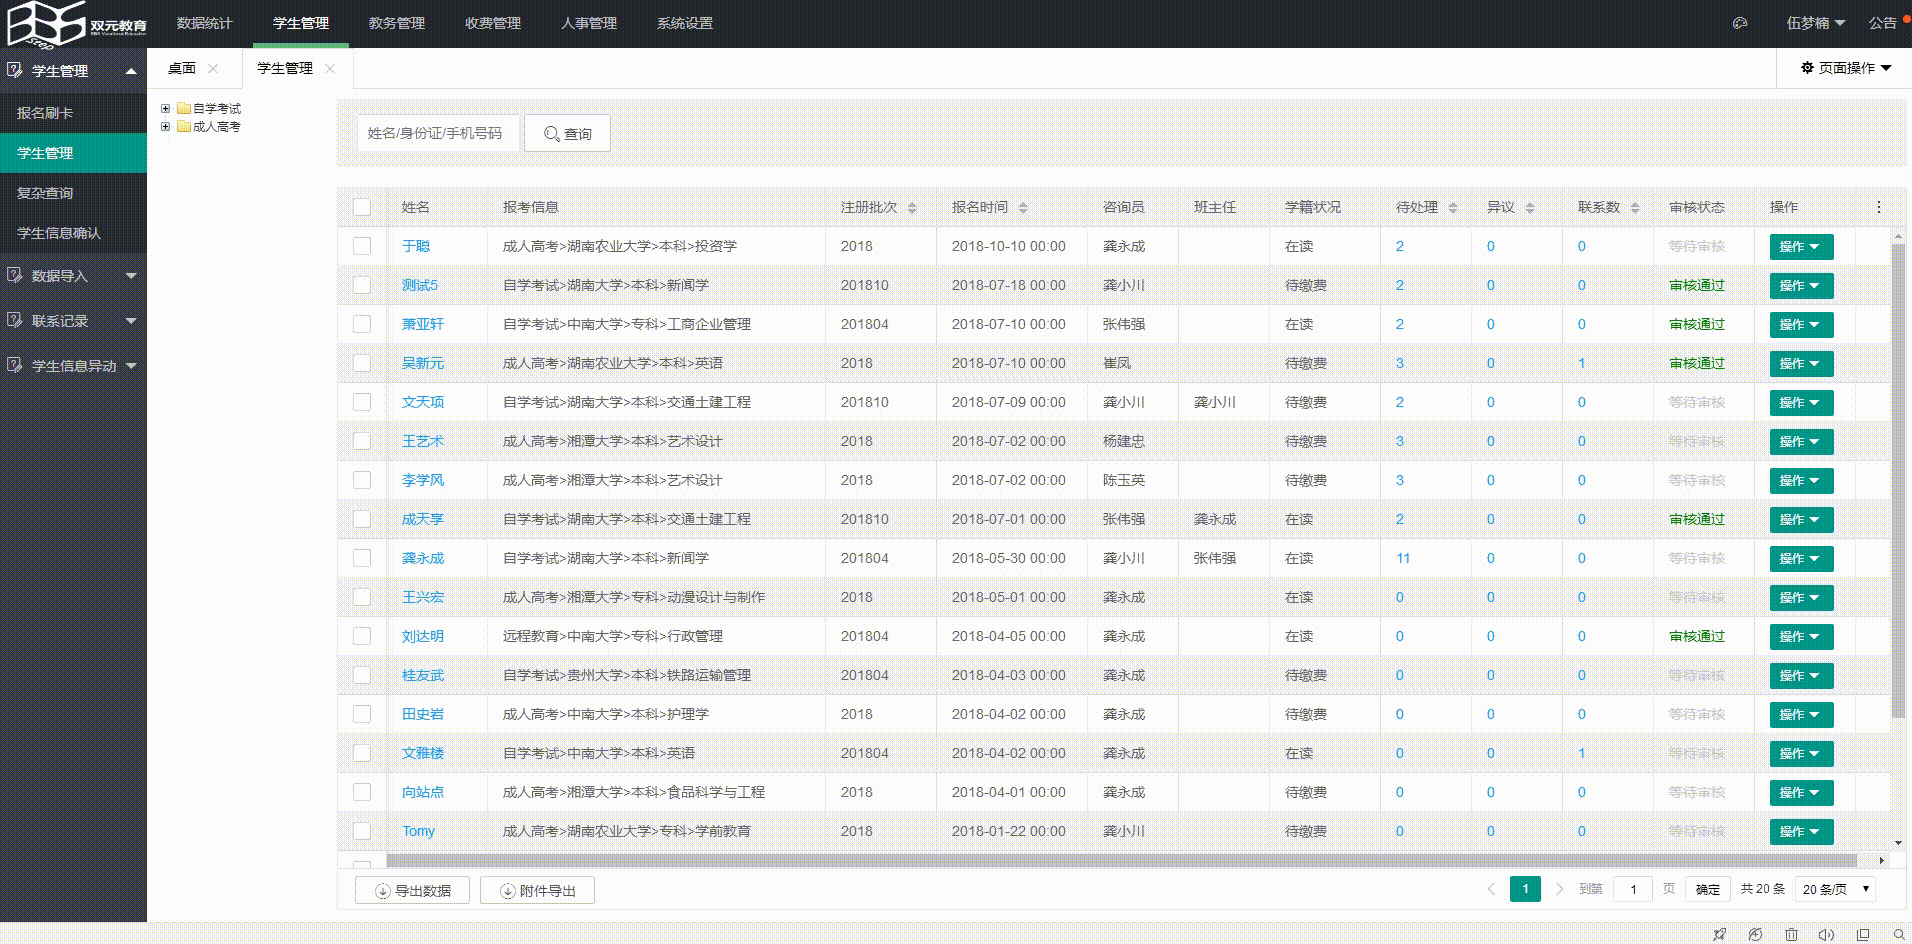
Task: Go to next page with right chevron
Action: click(x=1559, y=889)
